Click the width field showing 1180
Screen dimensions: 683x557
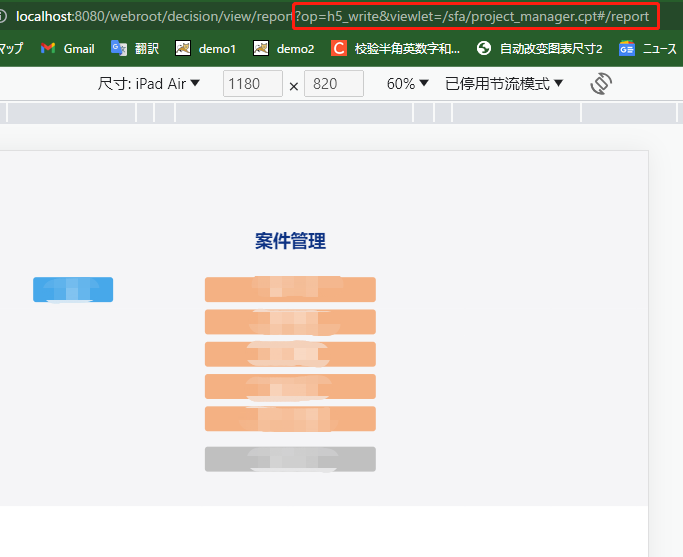[253, 83]
